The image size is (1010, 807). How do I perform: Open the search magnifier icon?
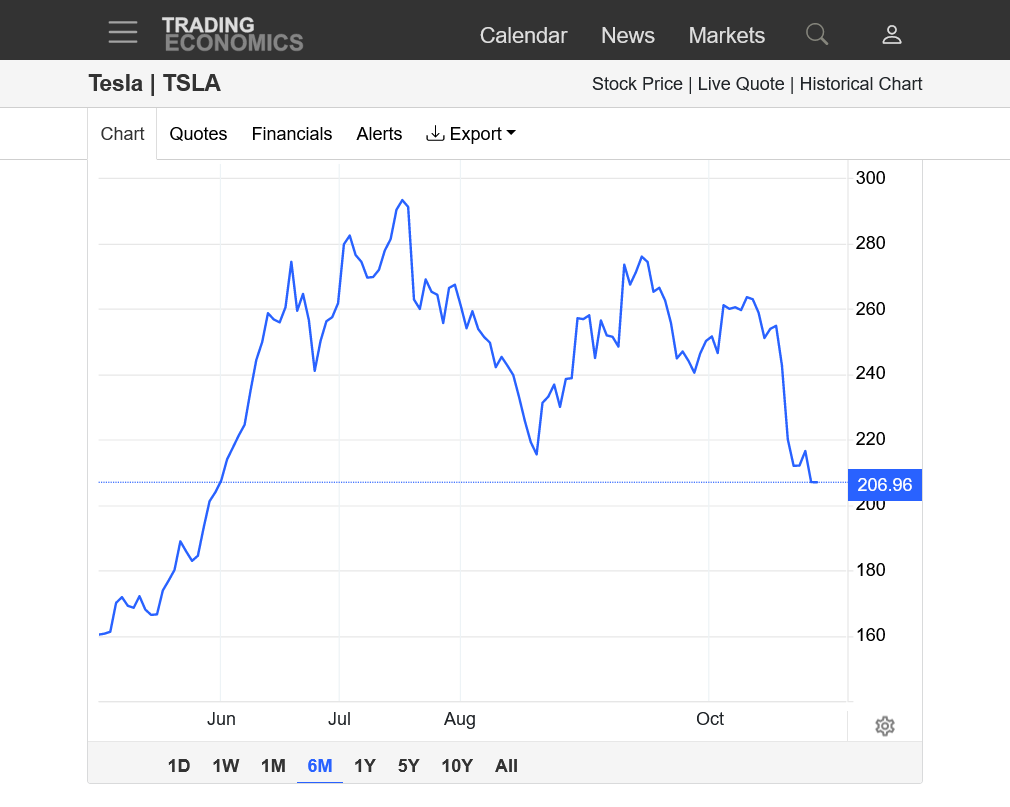coord(817,34)
